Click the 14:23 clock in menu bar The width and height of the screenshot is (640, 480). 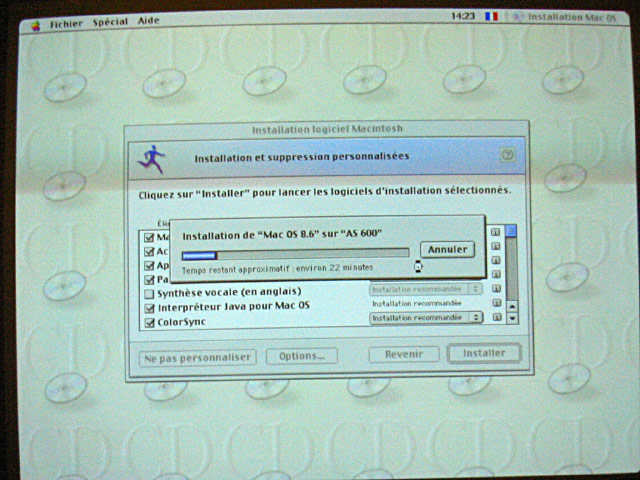pyautogui.click(x=463, y=16)
